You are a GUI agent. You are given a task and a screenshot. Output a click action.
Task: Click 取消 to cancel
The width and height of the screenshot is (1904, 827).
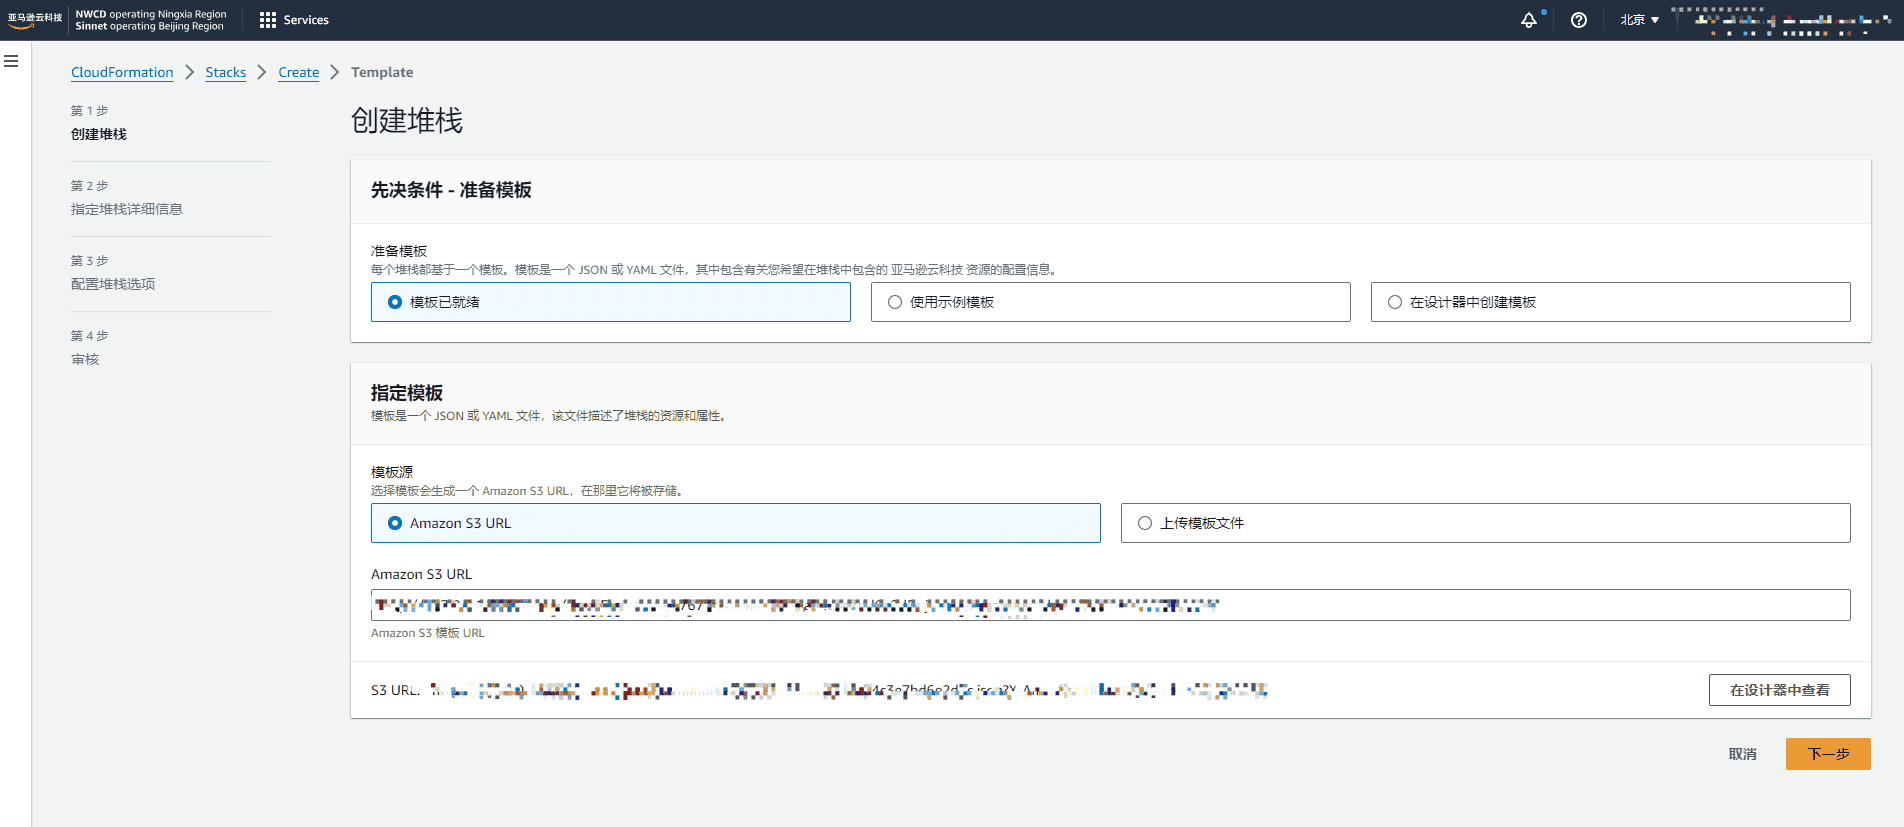[x=1743, y=754]
